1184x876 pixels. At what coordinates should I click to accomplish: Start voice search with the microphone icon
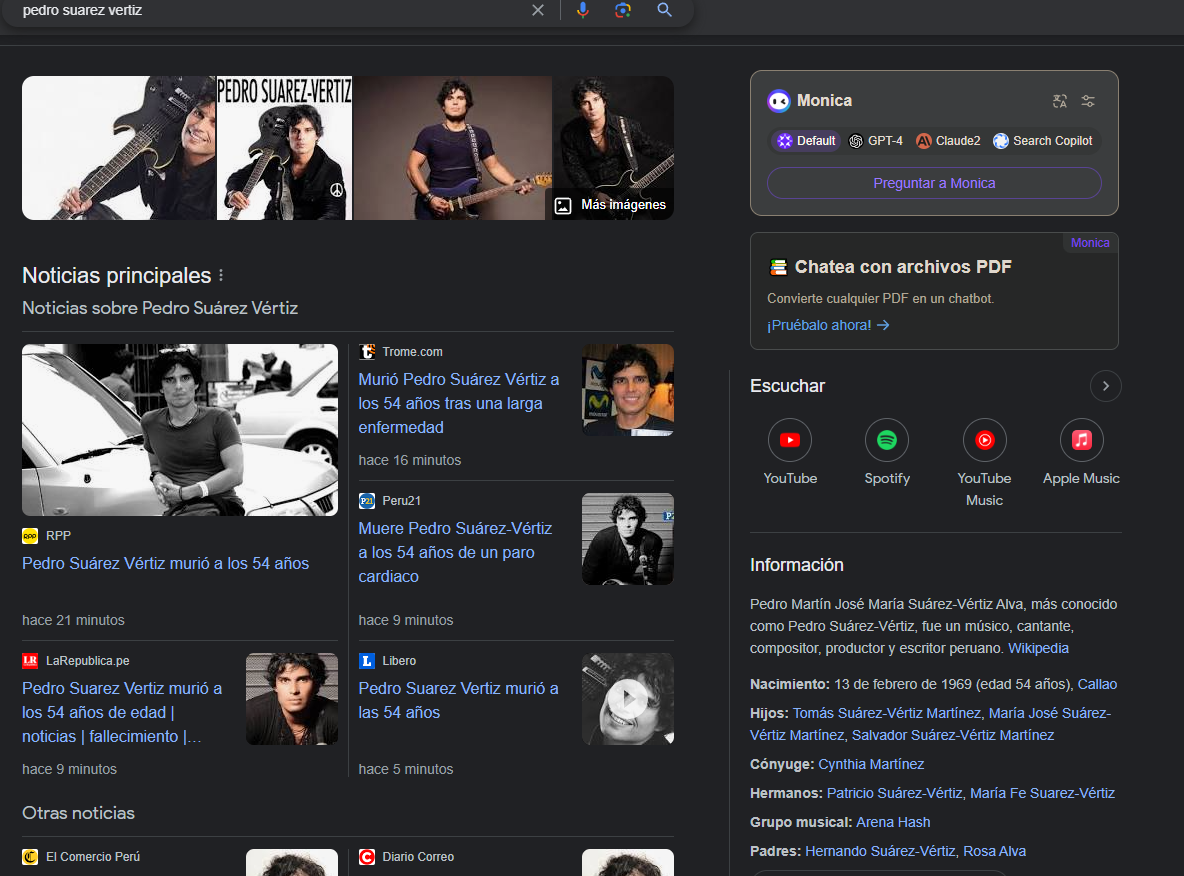(582, 10)
